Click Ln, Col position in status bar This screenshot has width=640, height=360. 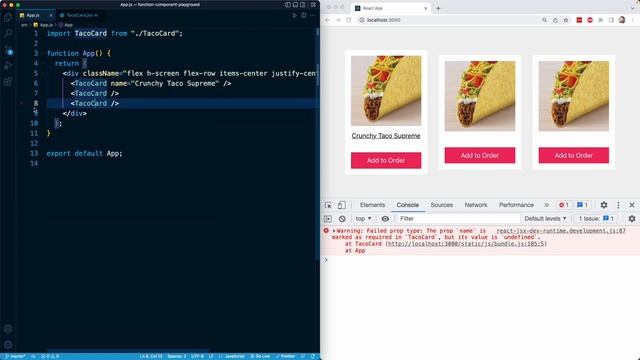(x=151, y=356)
